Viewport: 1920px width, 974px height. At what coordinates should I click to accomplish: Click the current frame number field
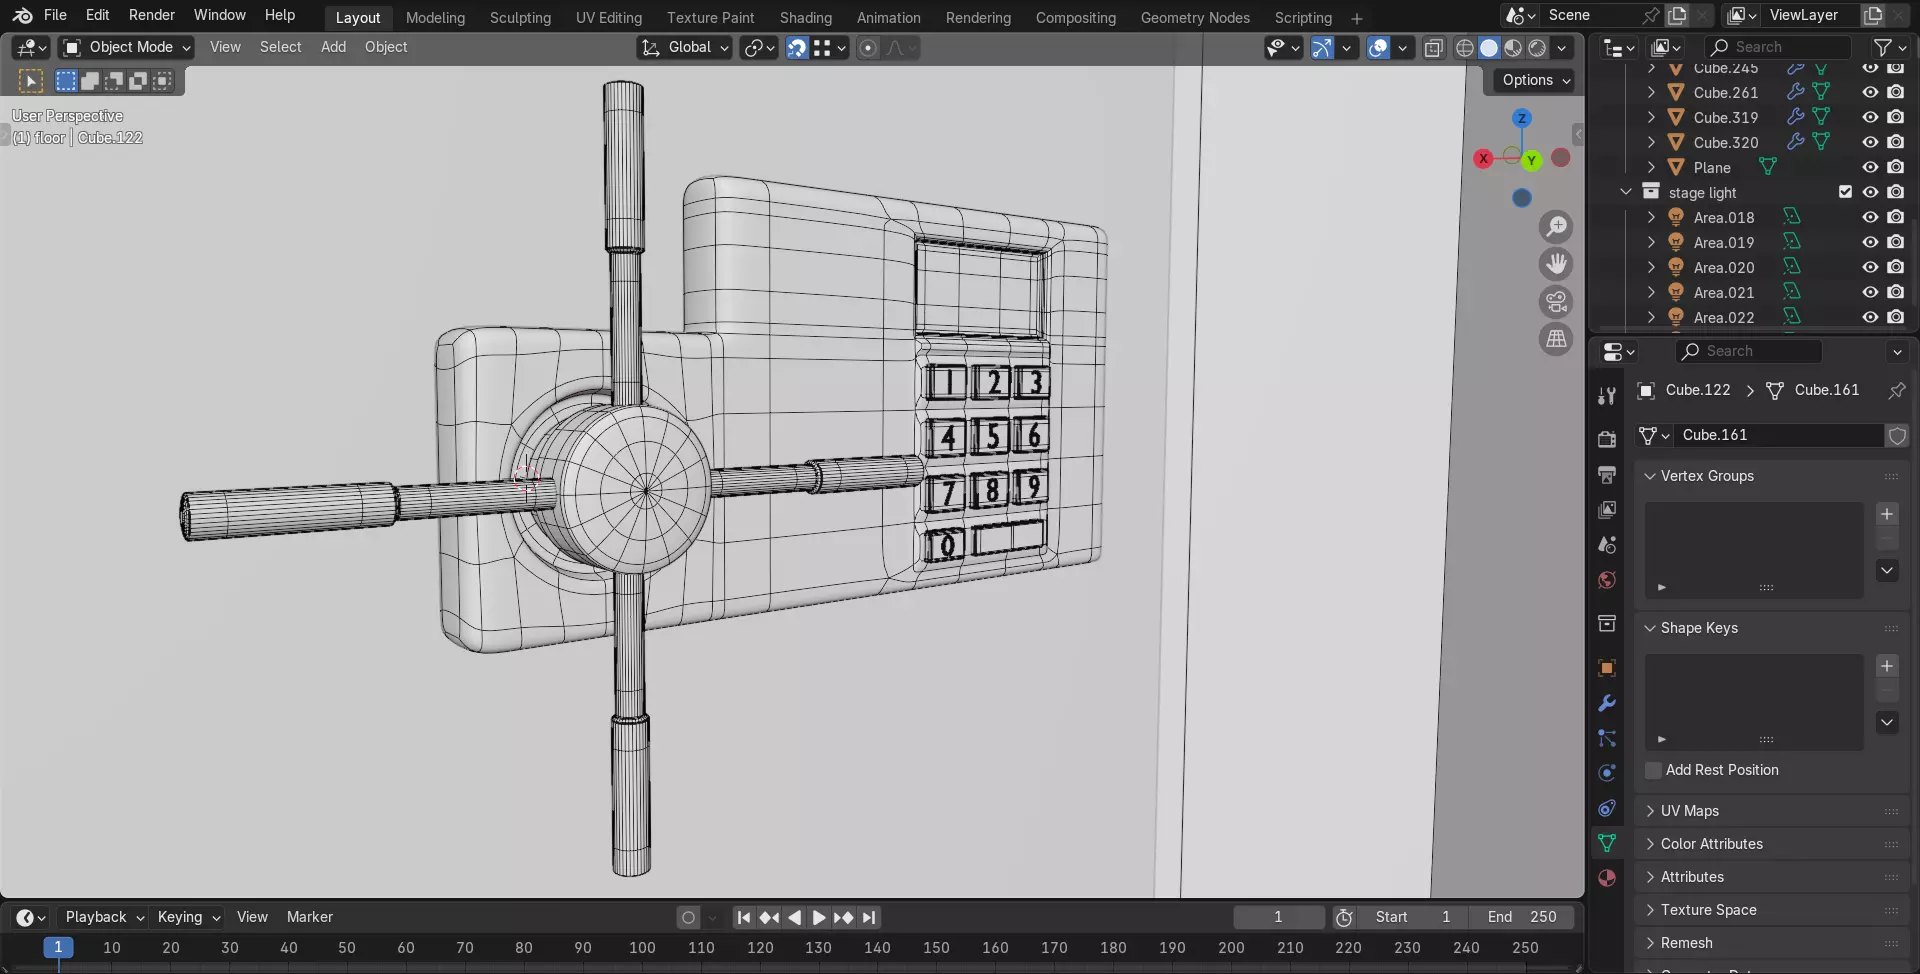tap(1278, 917)
